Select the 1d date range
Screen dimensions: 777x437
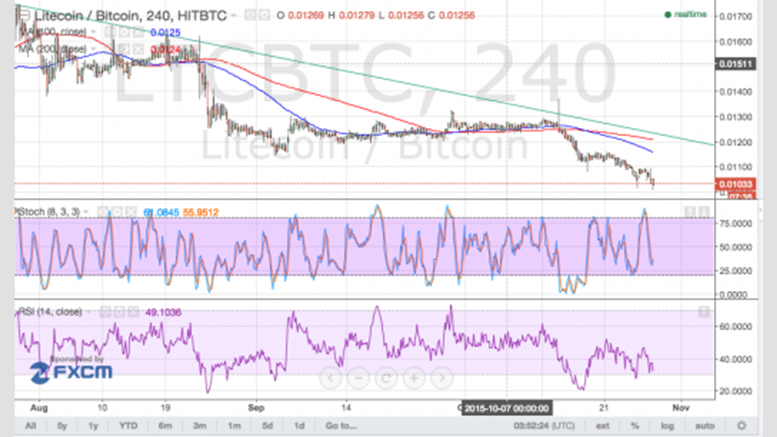(299, 426)
